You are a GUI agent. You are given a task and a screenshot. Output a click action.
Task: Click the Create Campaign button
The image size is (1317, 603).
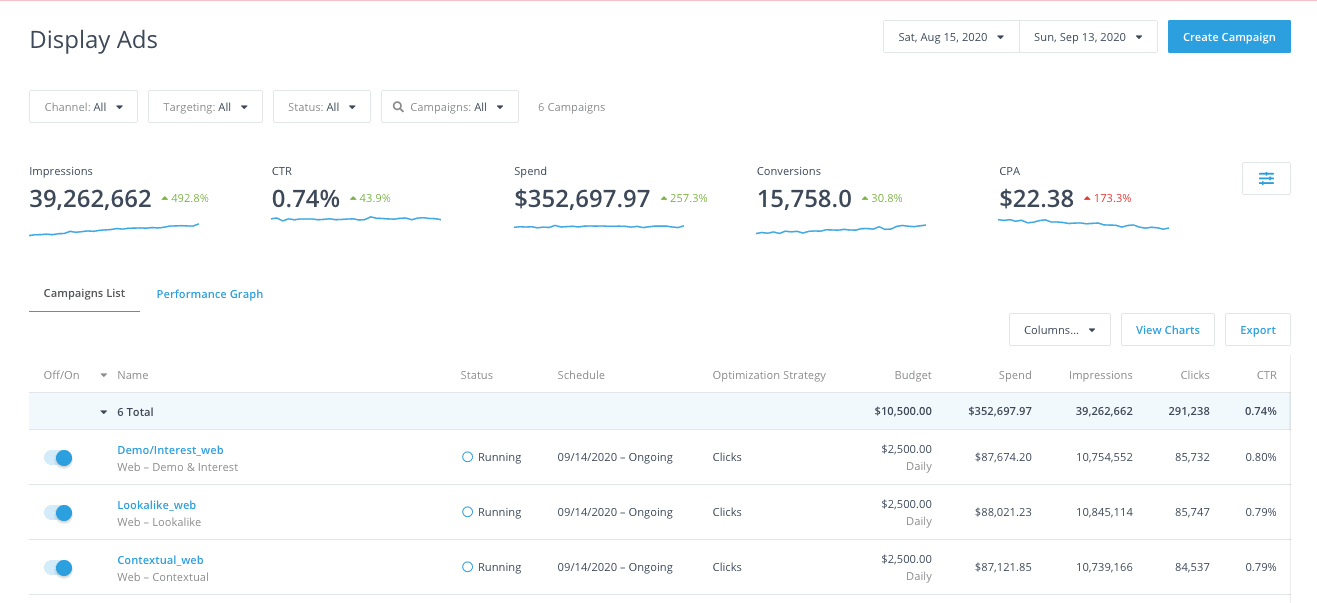(x=1229, y=37)
